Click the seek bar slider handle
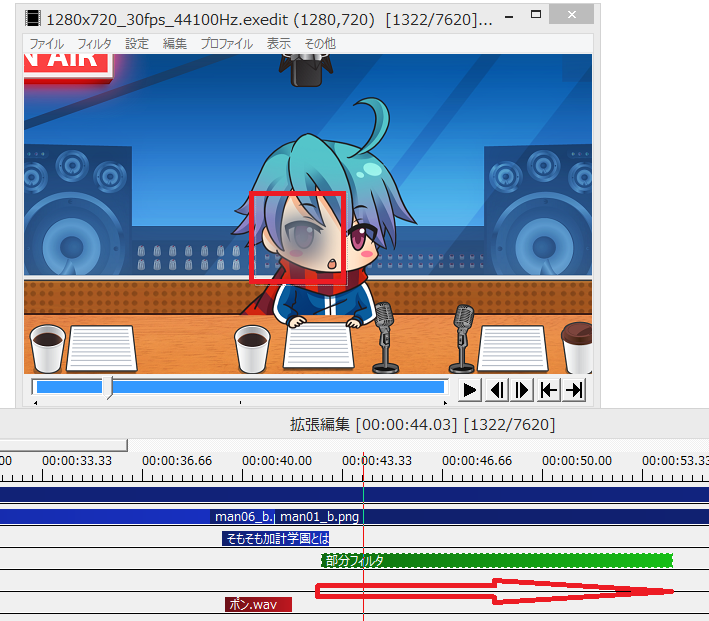The width and height of the screenshot is (709, 621). [108, 388]
